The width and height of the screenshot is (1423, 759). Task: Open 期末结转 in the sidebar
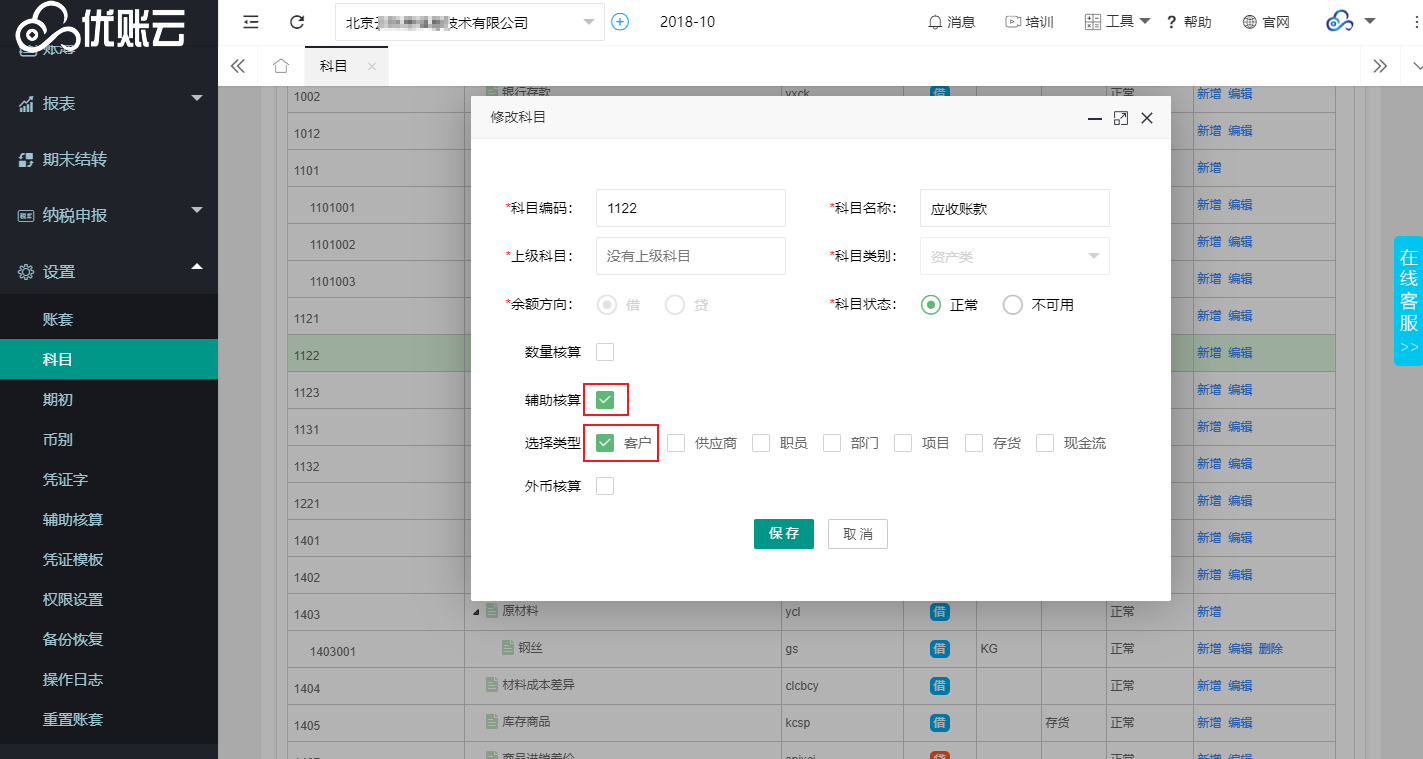109,159
